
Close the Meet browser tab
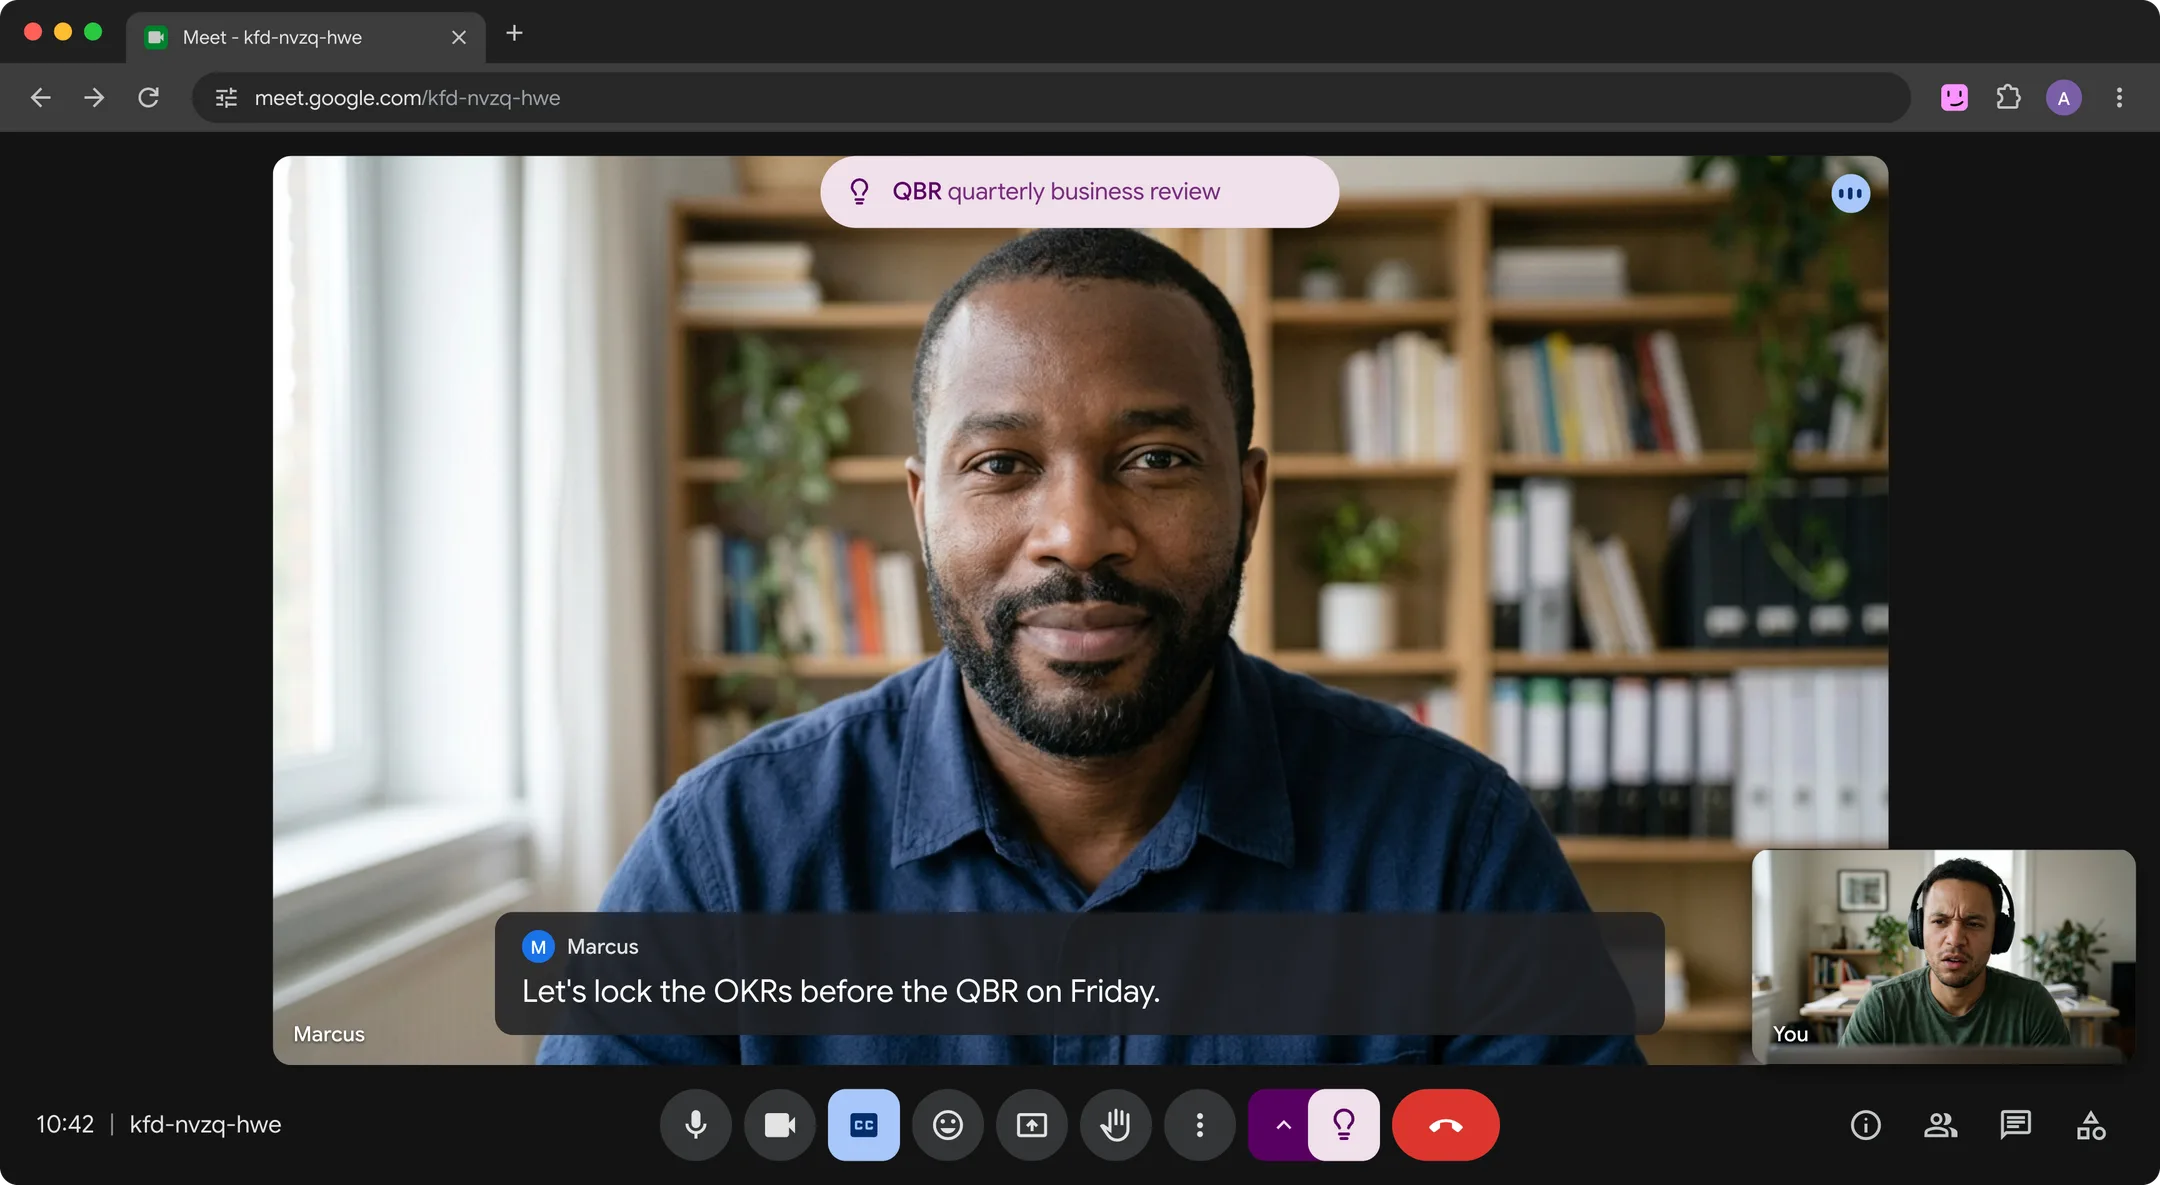pyautogui.click(x=459, y=38)
